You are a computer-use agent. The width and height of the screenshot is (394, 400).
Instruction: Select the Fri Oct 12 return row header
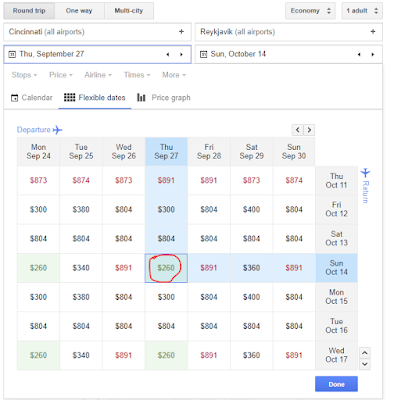coord(336,209)
